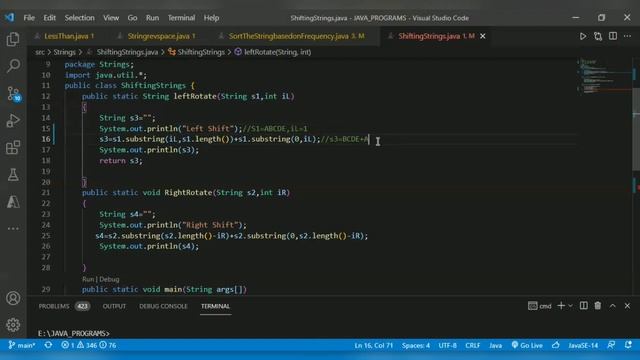Click the cloud status icon before JavaSE-14
Screen dimensions: 640x360
coord(556,345)
